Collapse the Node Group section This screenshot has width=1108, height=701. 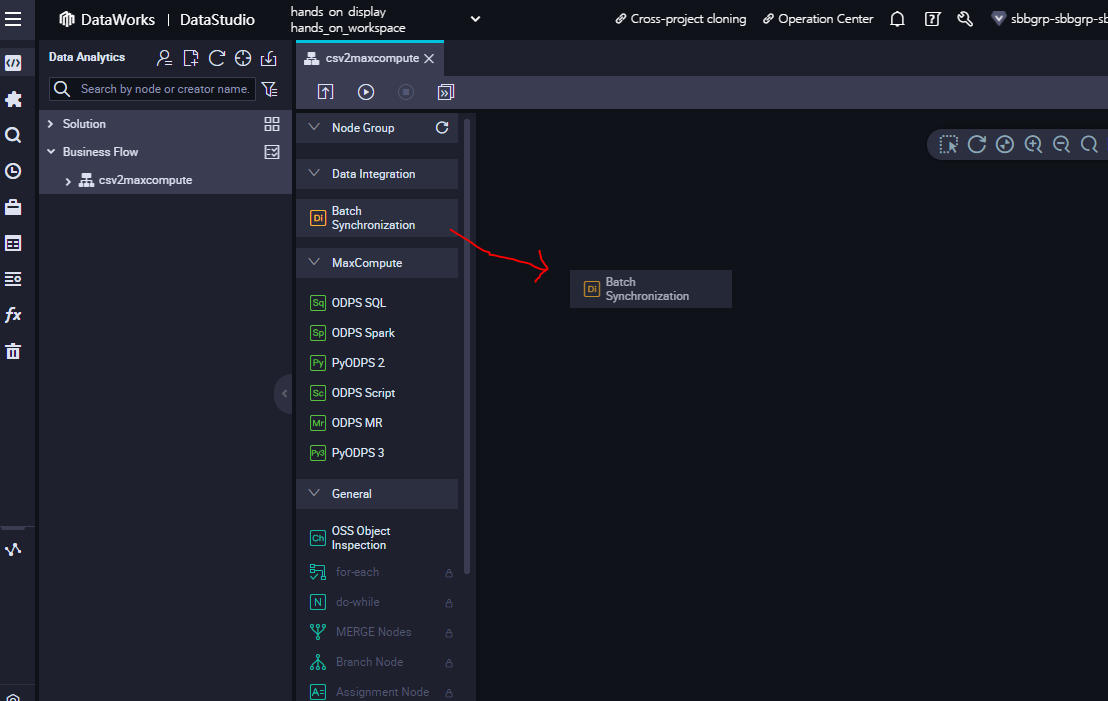(314, 127)
